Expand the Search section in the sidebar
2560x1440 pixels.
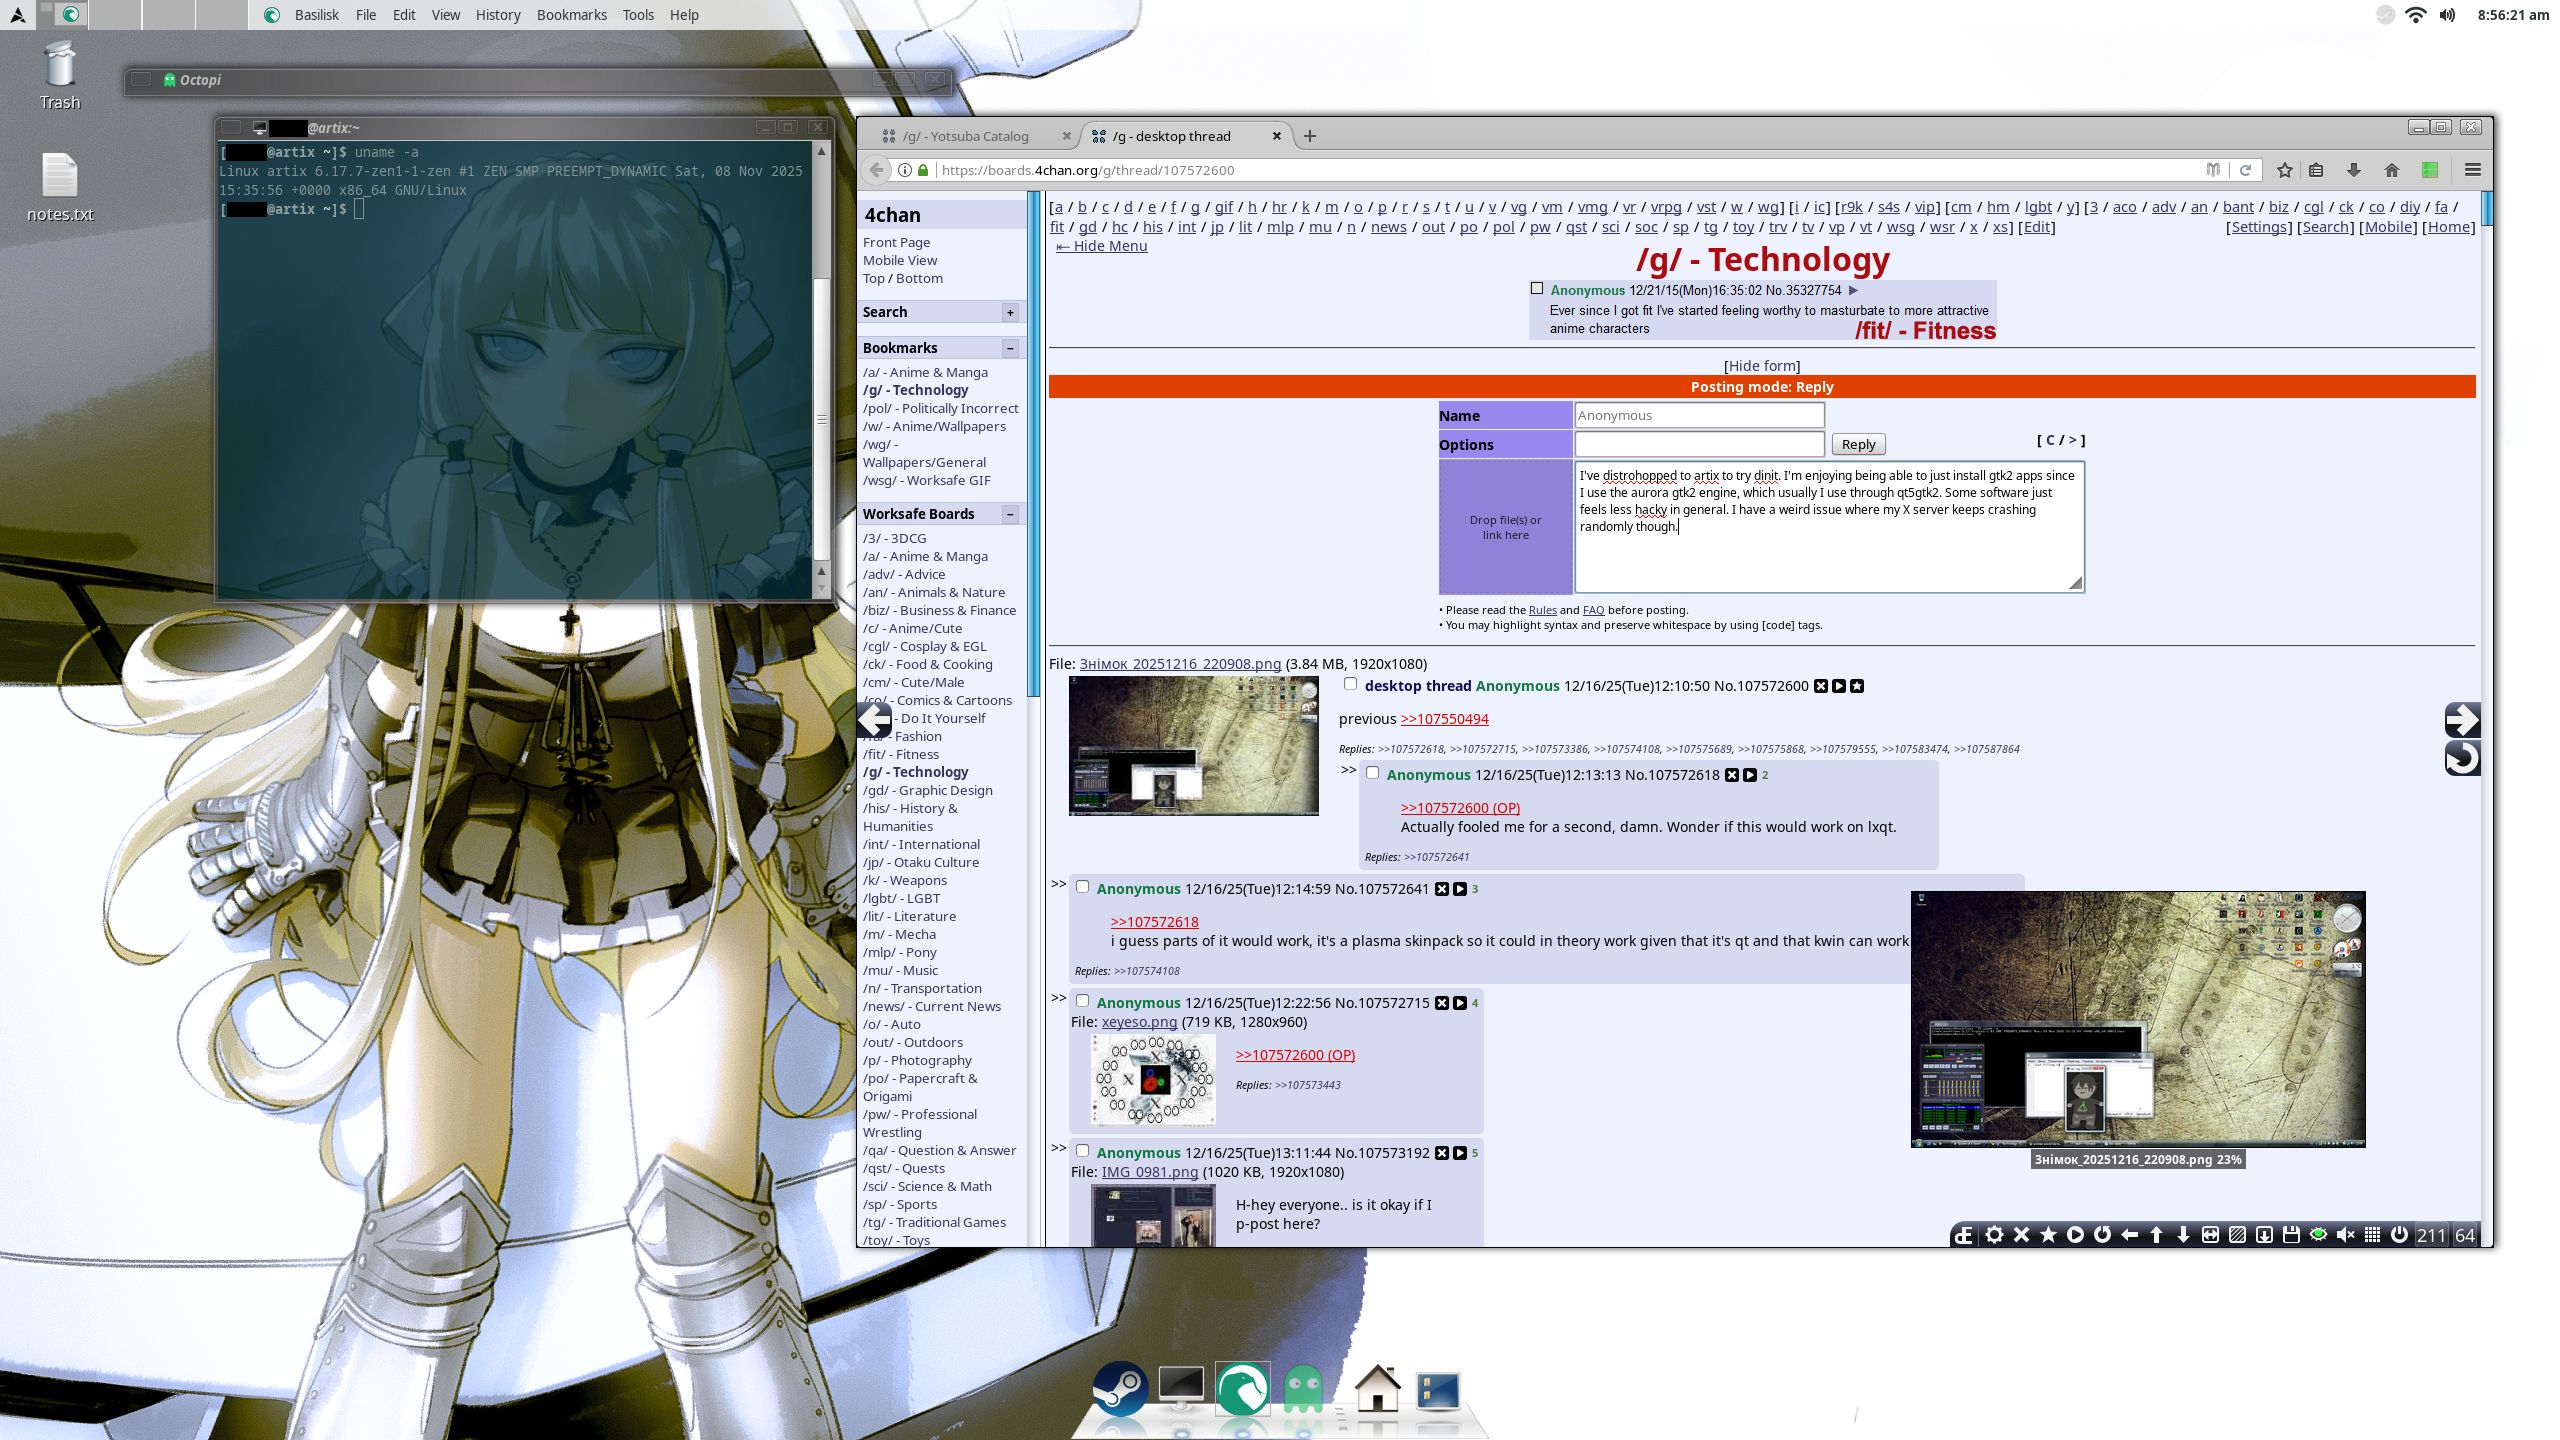point(1010,313)
